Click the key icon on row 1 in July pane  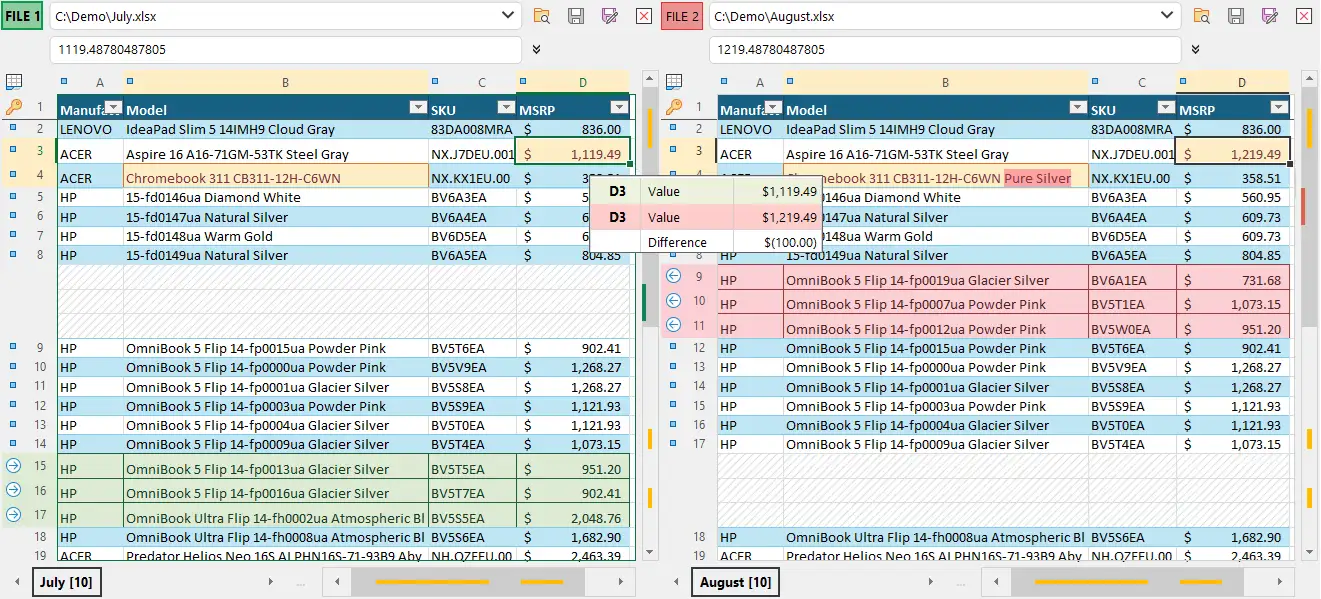(13, 107)
